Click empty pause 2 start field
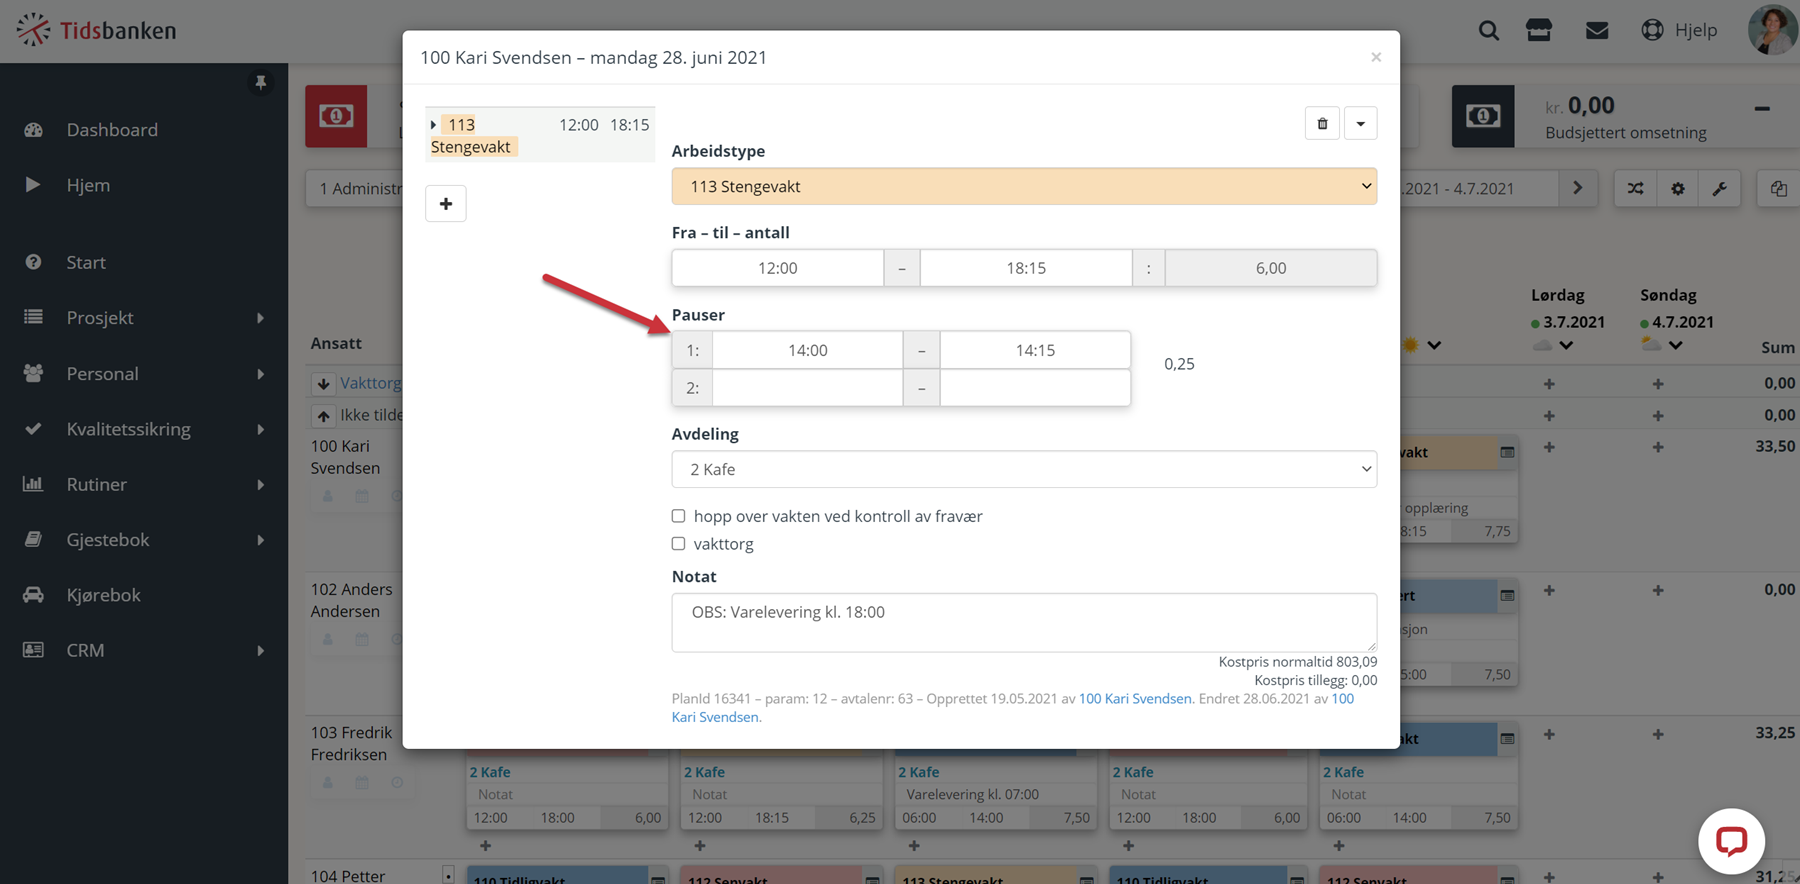 [x=808, y=388]
